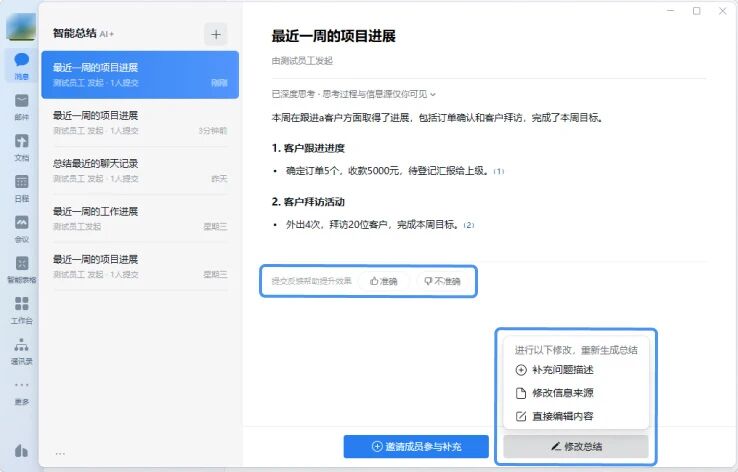This screenshot has height=472, width=738.
Task: Click 邀请成员参与补充 button
Action: click(416, 446)
